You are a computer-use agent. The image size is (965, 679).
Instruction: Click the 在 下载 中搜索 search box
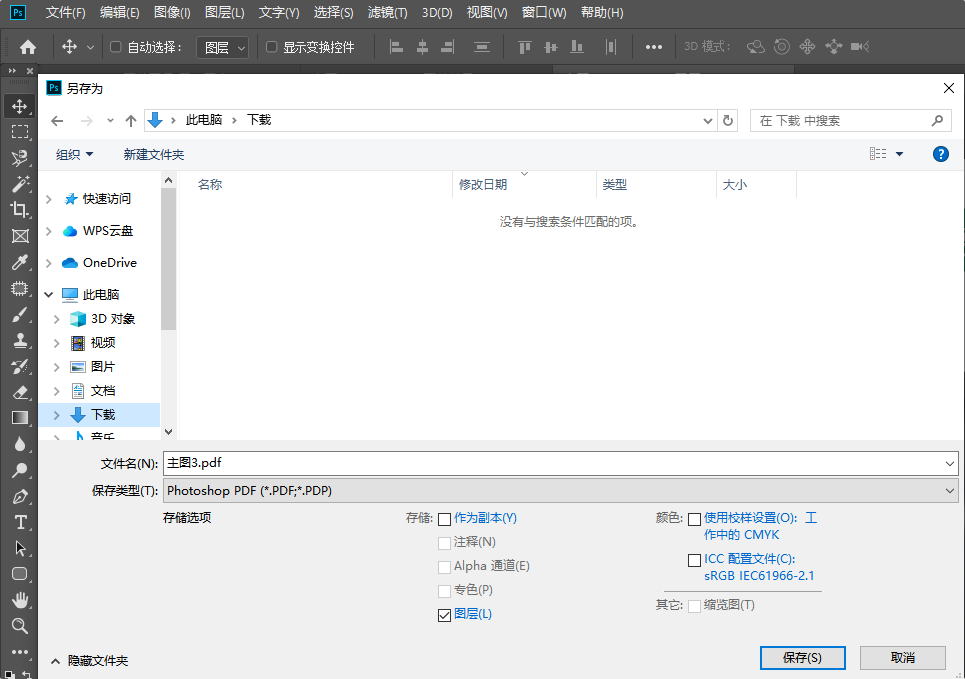click(x=851, y=121)
